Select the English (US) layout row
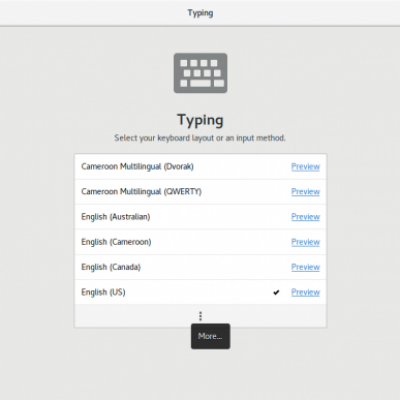Viewport: 400px width, 400px height. 200,292
